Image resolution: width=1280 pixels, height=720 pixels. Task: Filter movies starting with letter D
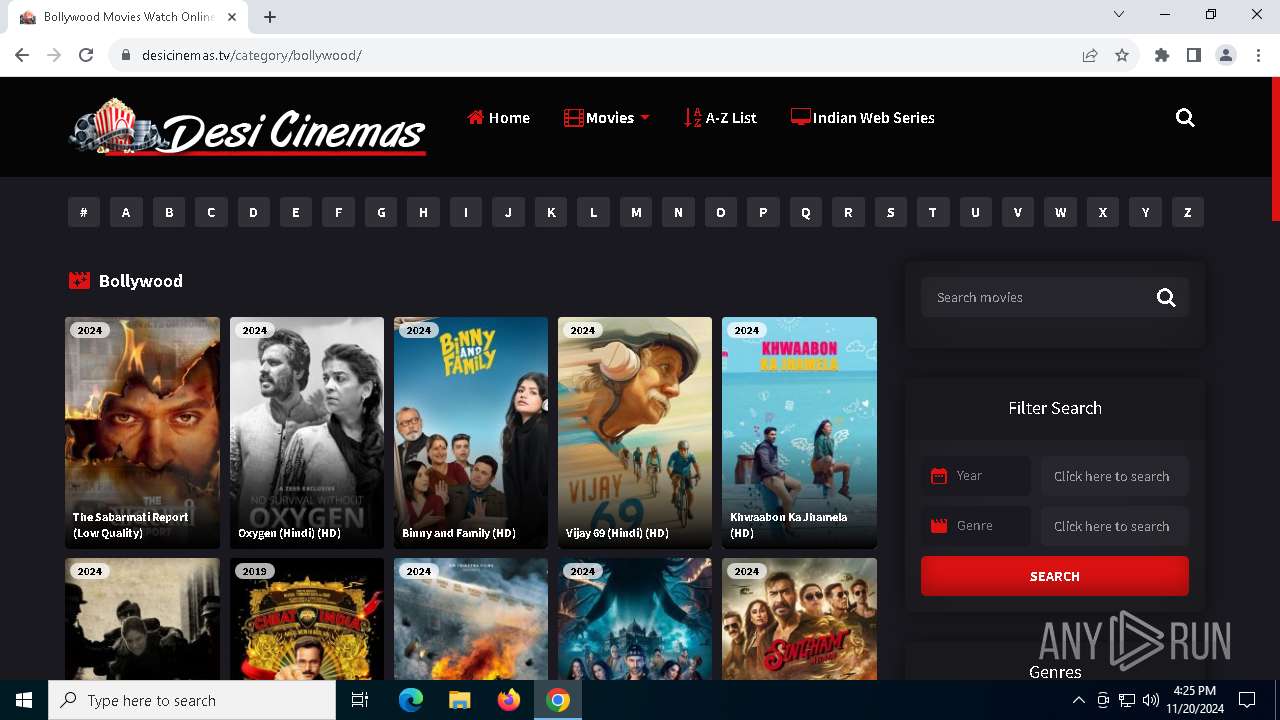[x=253, y=212]
